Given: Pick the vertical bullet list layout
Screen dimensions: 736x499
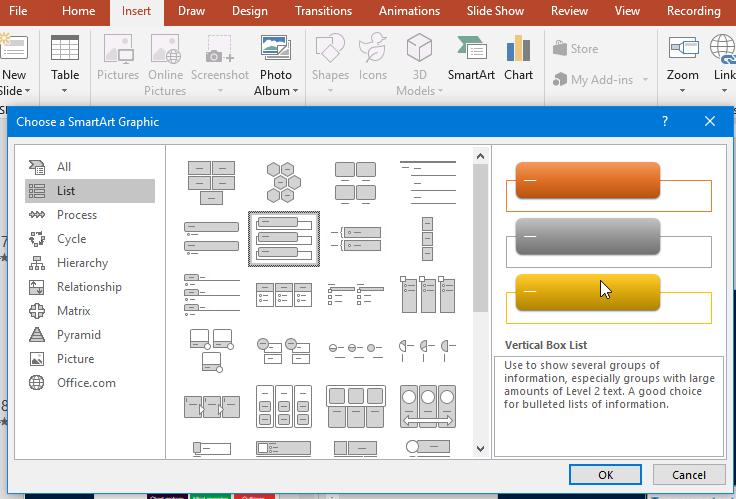Looking at the screenshot, I should coord(212,238).
